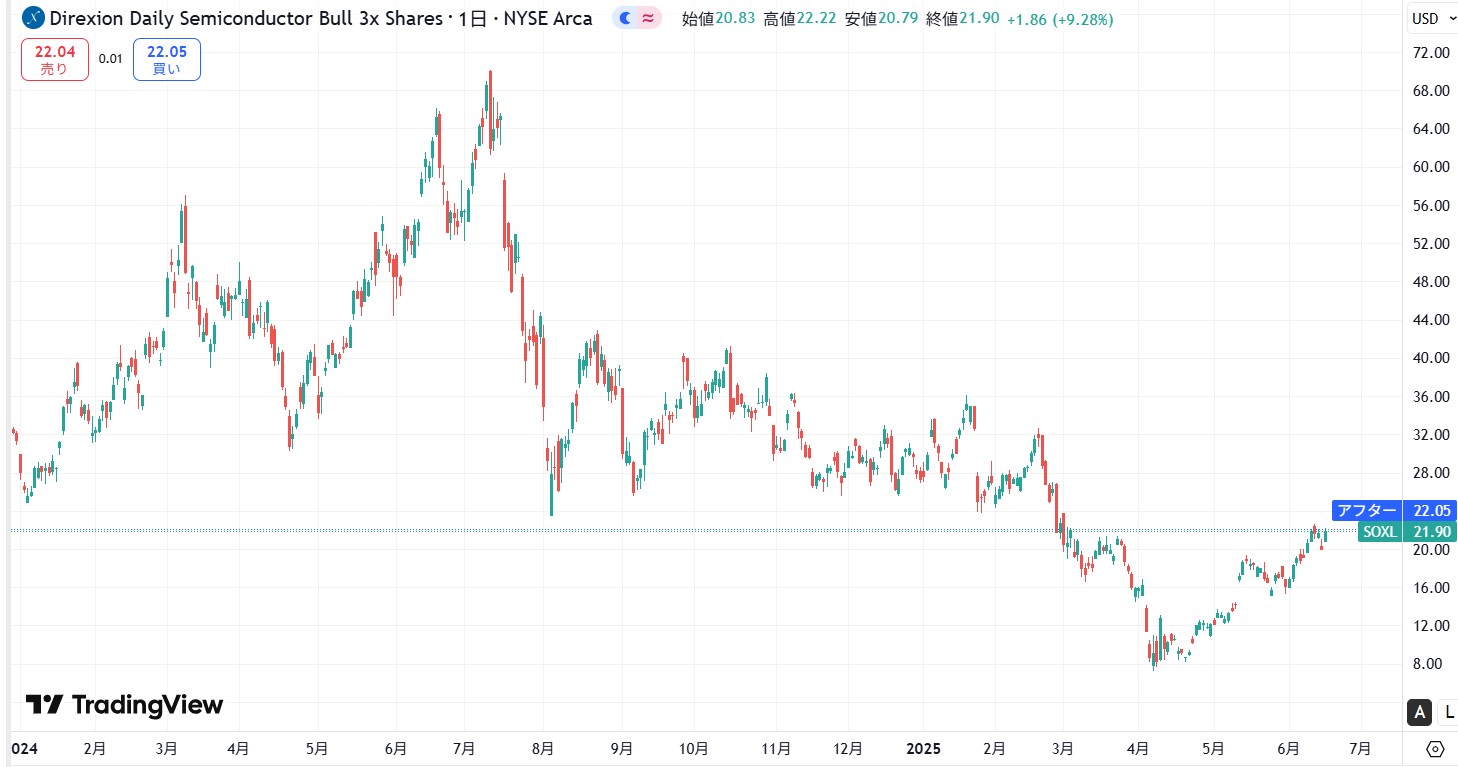Image resolution: width=1458 pixels, height=767 pixels.
Task: Click the red 22.04 売り sell button
Action: pyautogui.click(x=55, y=60)
